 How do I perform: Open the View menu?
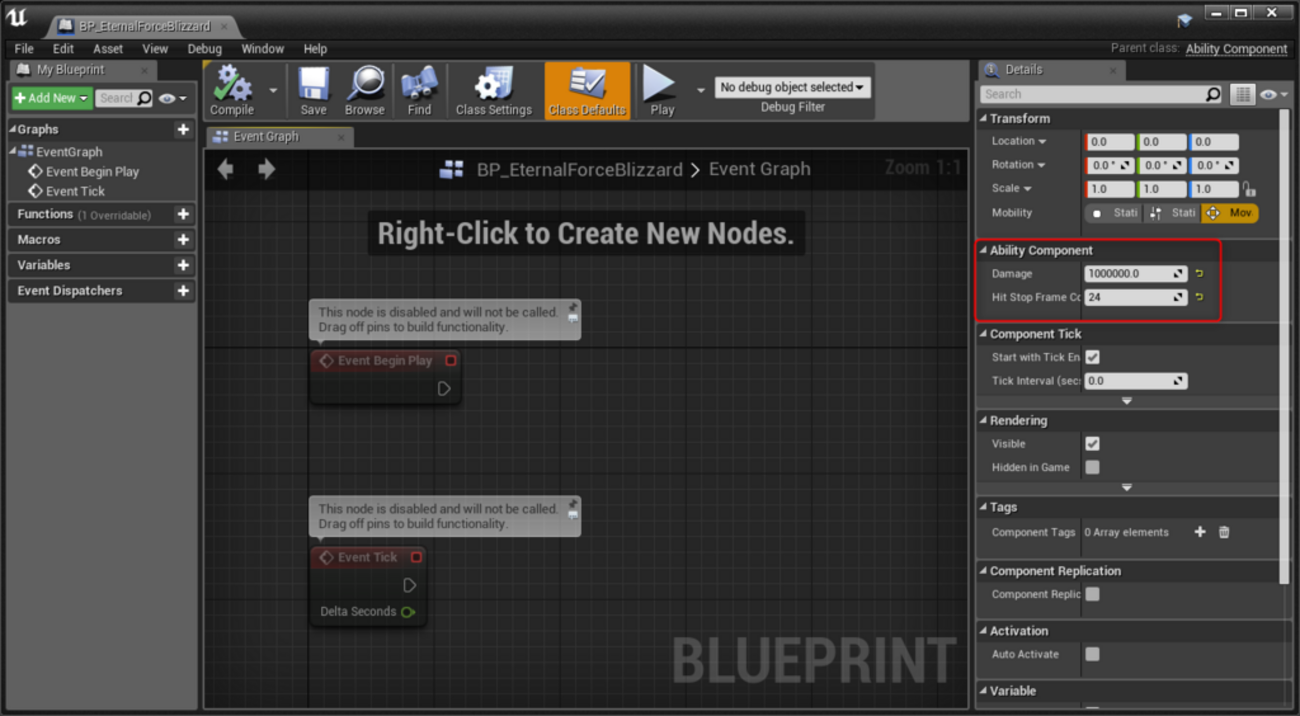tap(155, 48)
